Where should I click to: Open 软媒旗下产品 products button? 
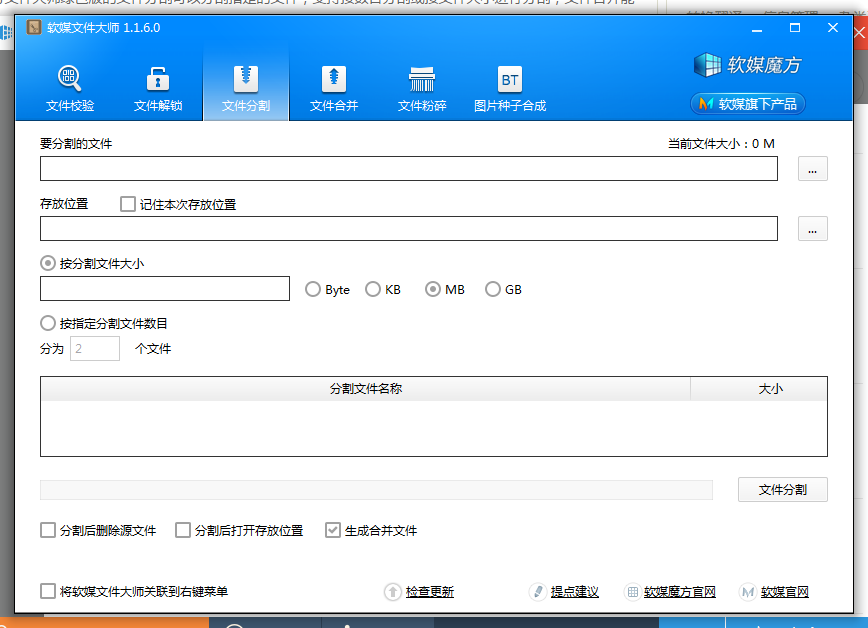(x=748, y=104)
